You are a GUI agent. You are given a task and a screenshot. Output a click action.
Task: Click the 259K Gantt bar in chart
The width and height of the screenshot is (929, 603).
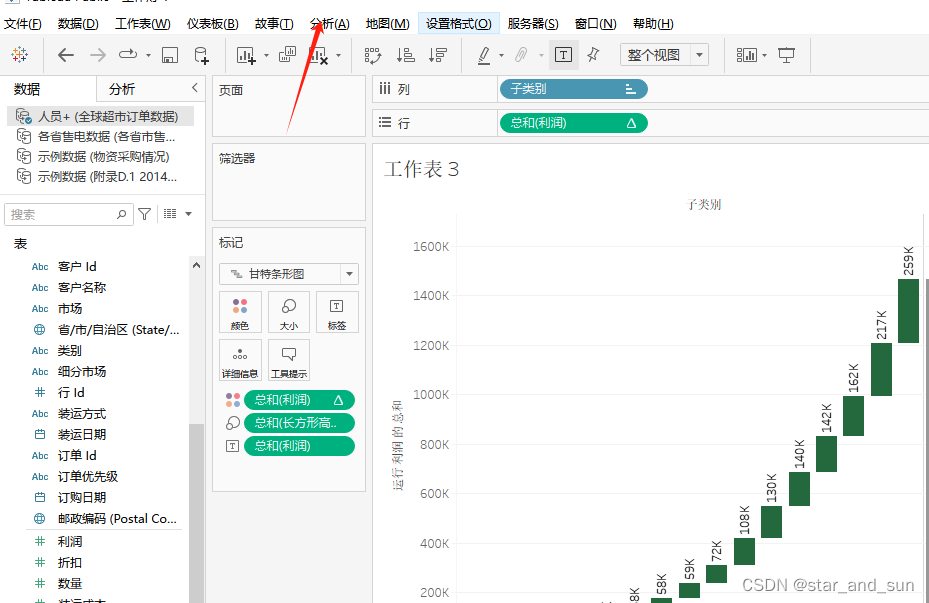click(x=908, y=311)
